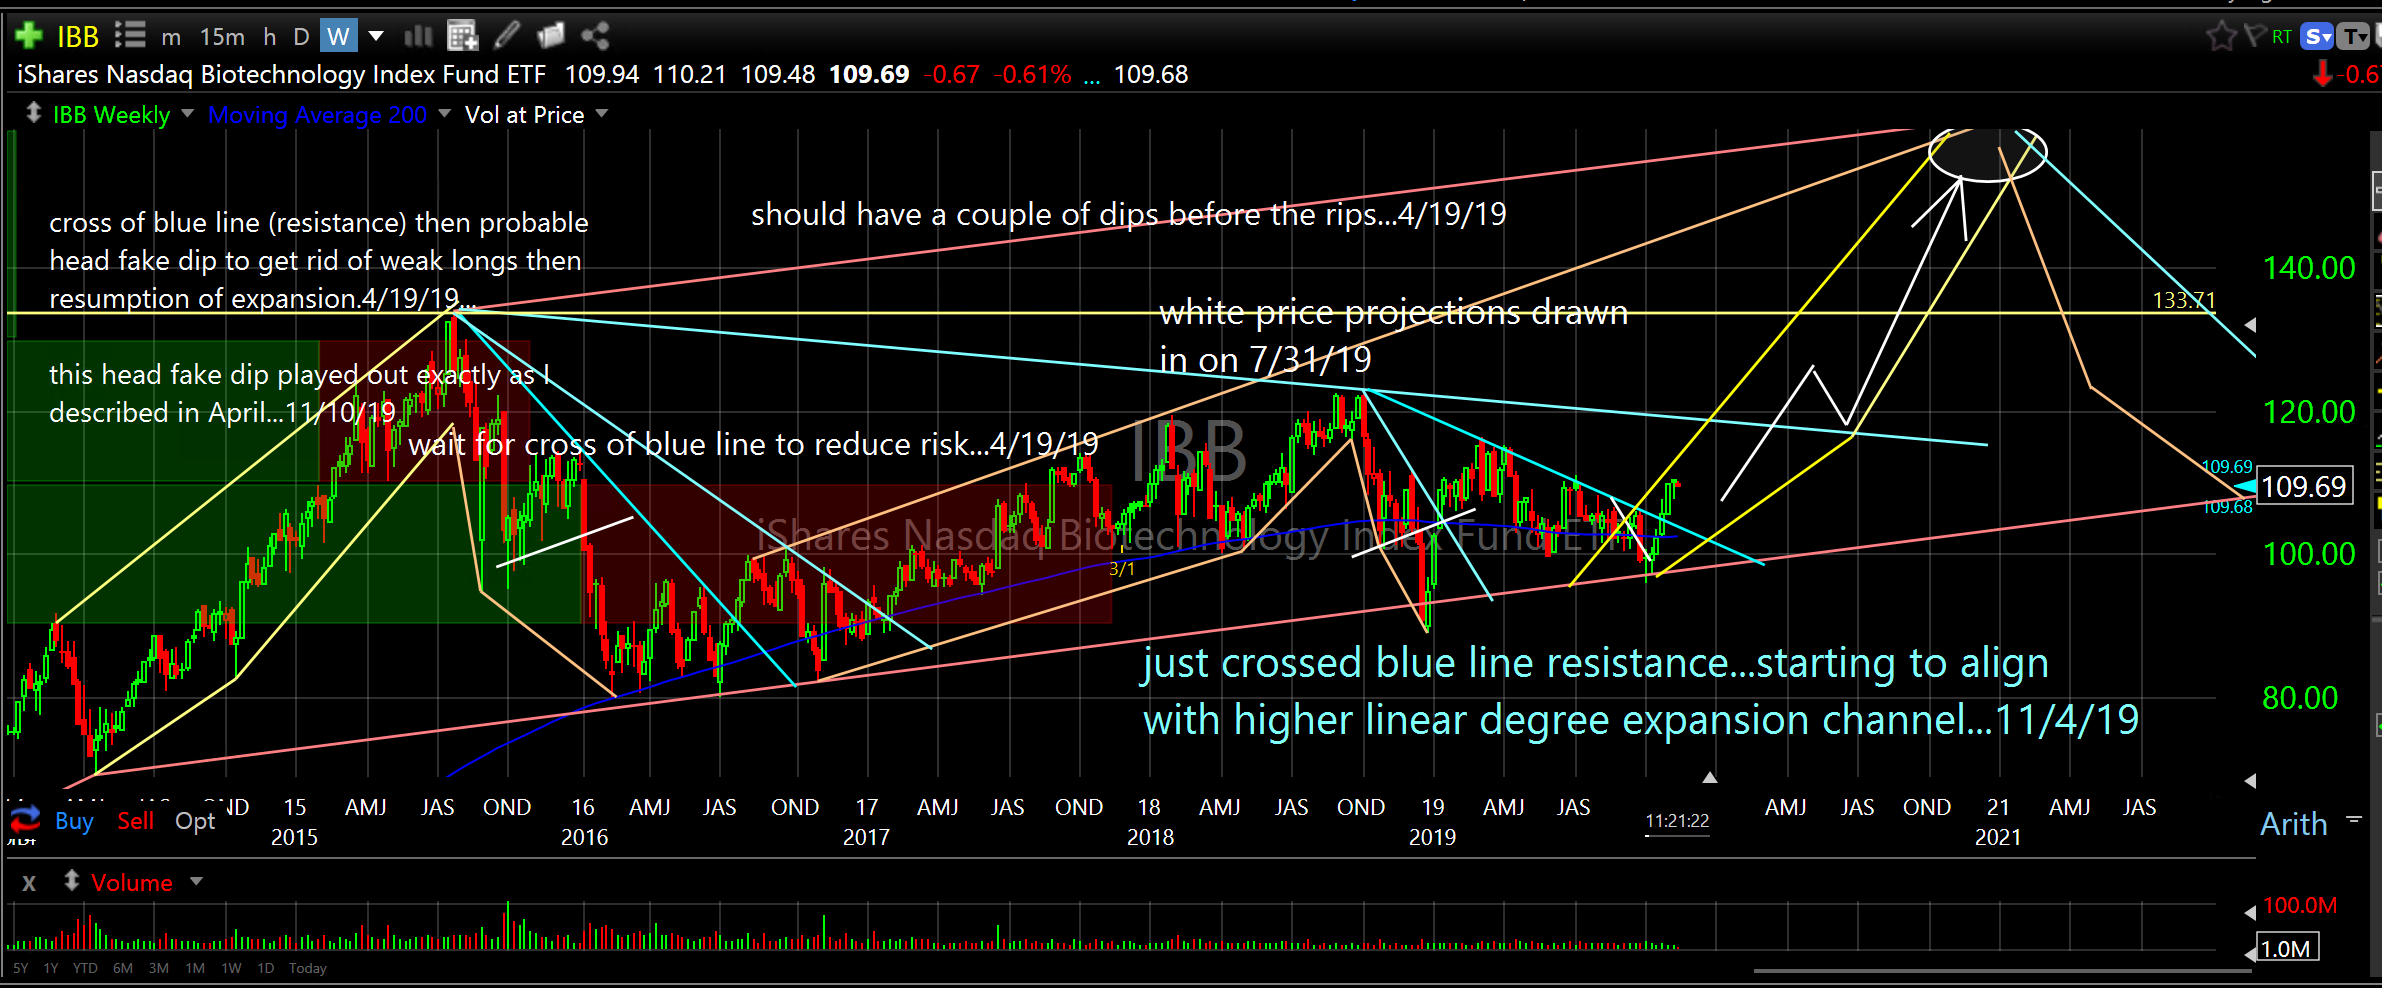2382x988 pixels.
Task: Toggle the flag marker for IBB
Action: [2254, 37]
